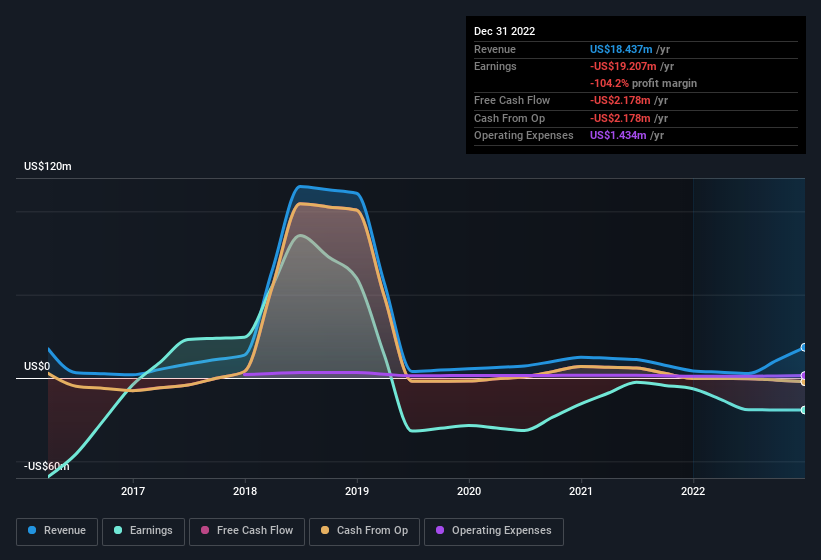Click the 2018 x-axis label

tap(245, 491)
